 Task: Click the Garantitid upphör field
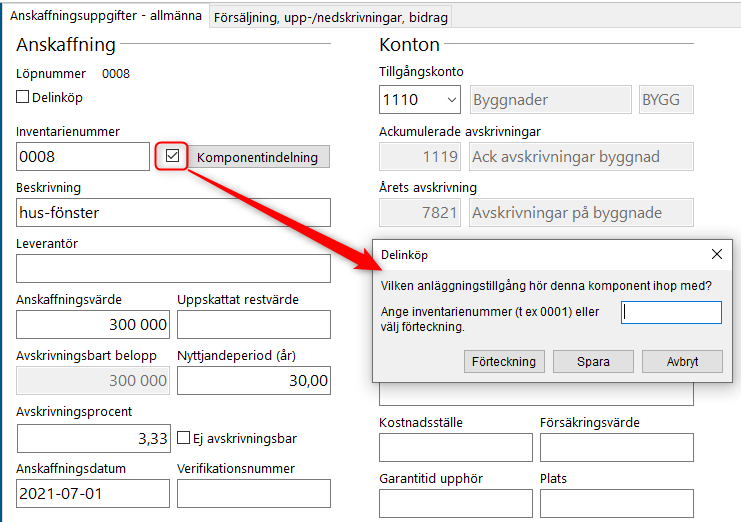[456, 503]
